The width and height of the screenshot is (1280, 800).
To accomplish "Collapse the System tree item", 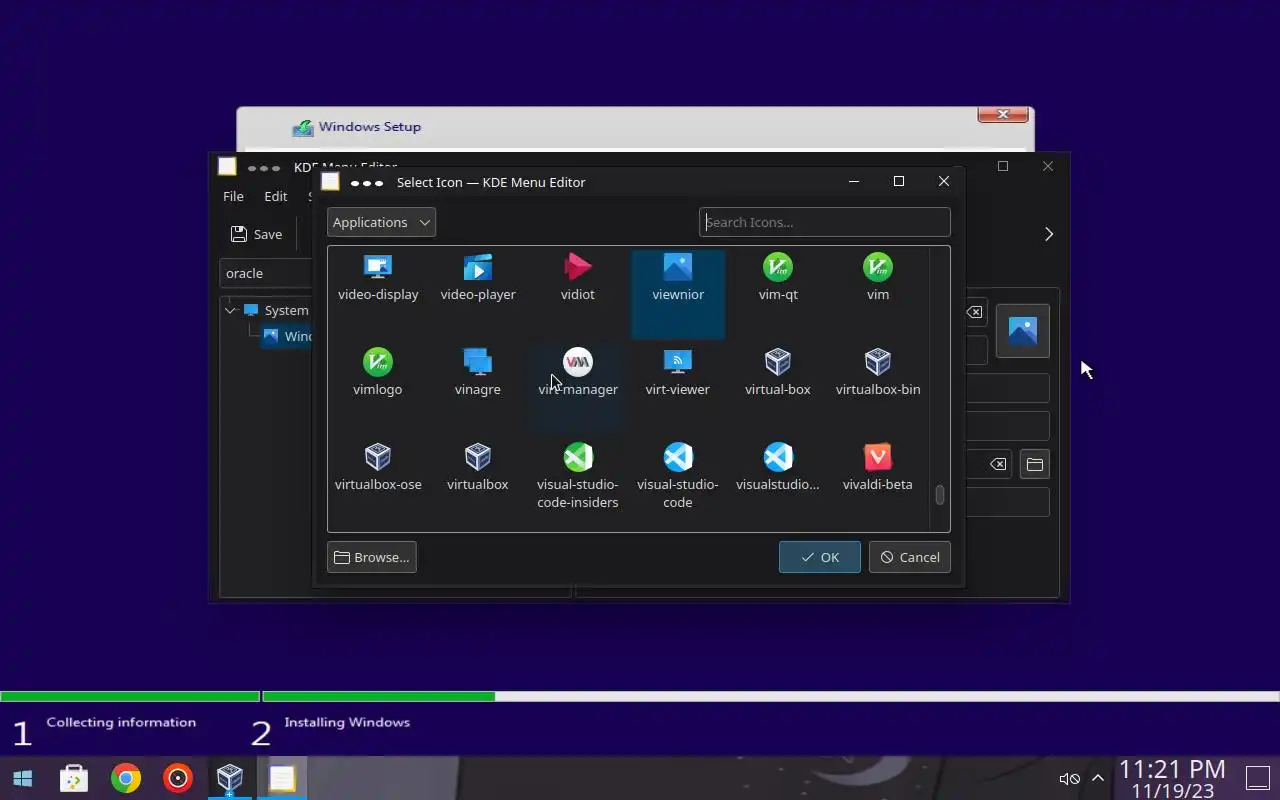I will point(230,310).
